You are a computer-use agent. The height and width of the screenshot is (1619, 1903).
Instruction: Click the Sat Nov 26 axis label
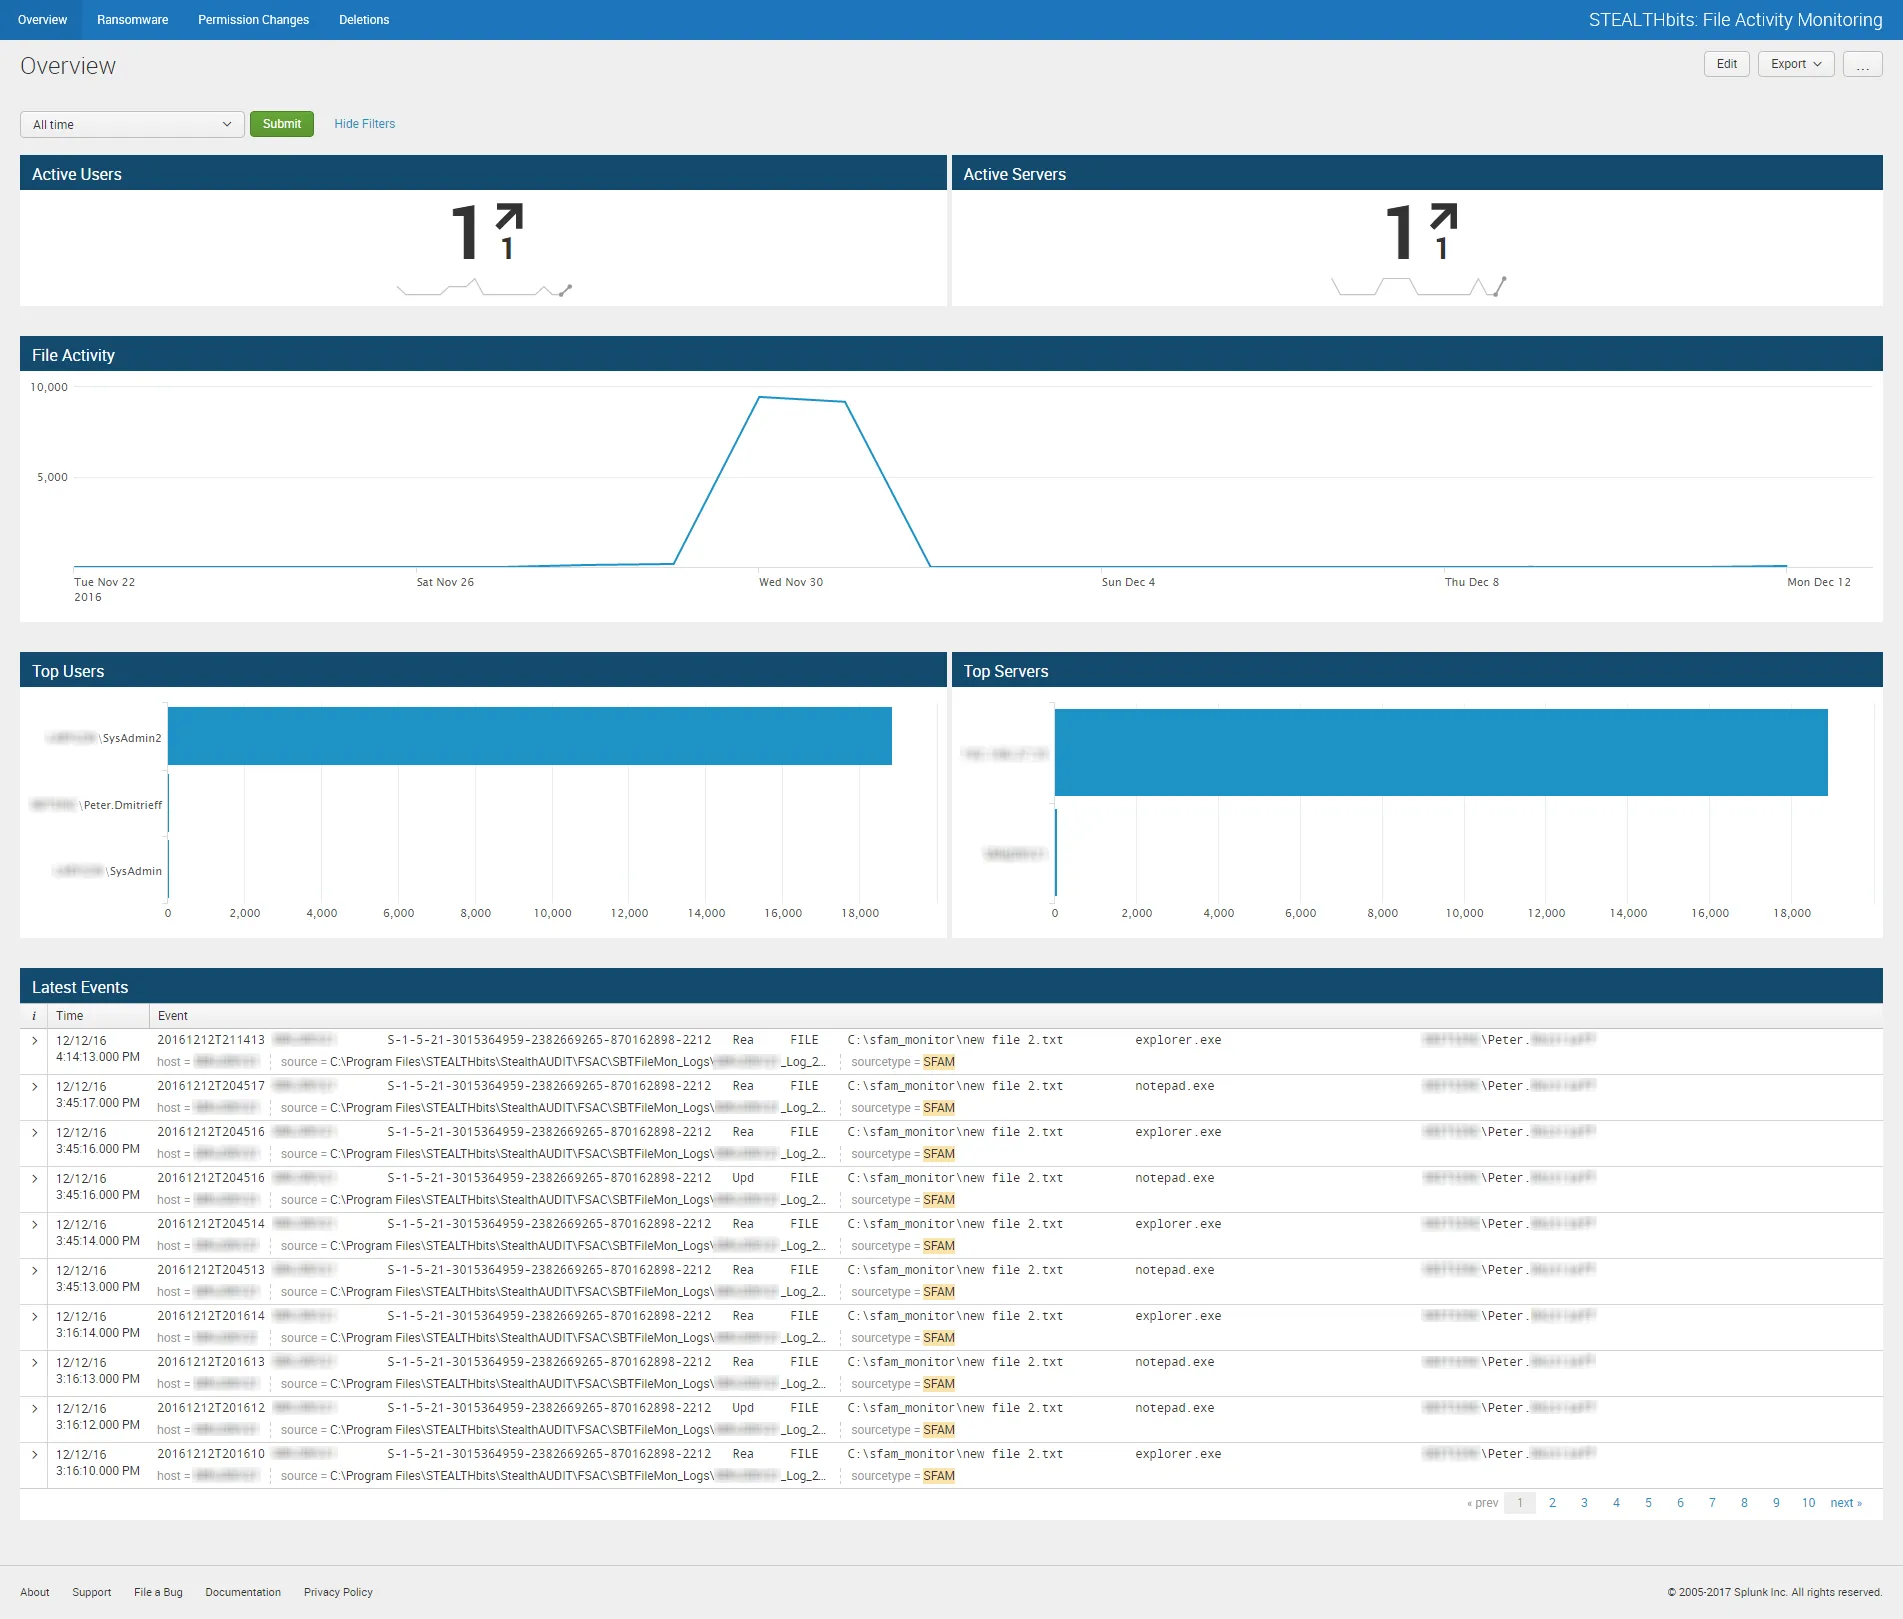click(445, 582)
